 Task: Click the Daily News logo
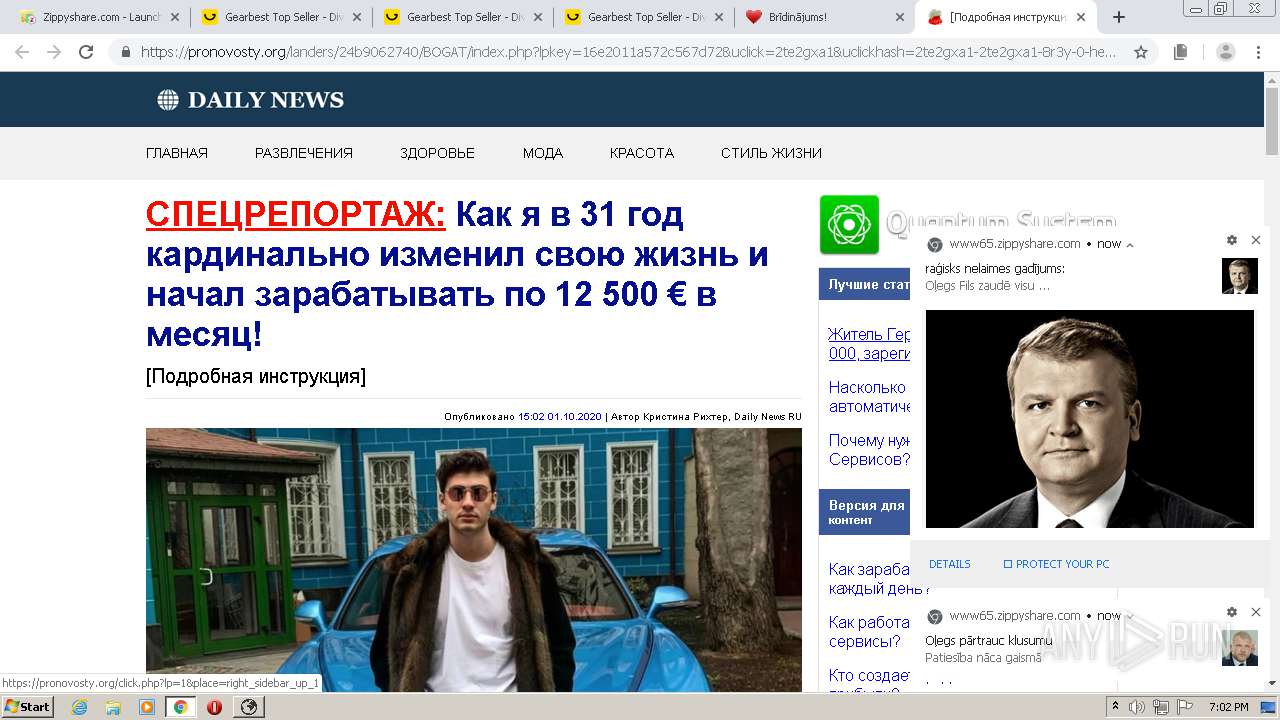coord(250,100)
